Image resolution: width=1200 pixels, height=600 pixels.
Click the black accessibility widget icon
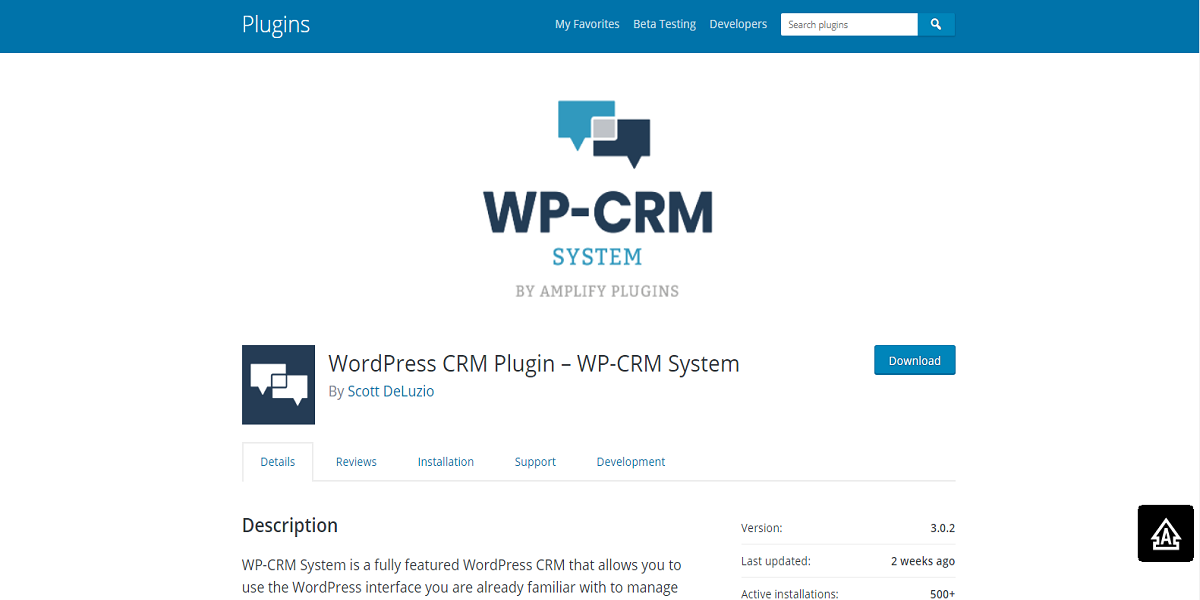pos(1166,533)
